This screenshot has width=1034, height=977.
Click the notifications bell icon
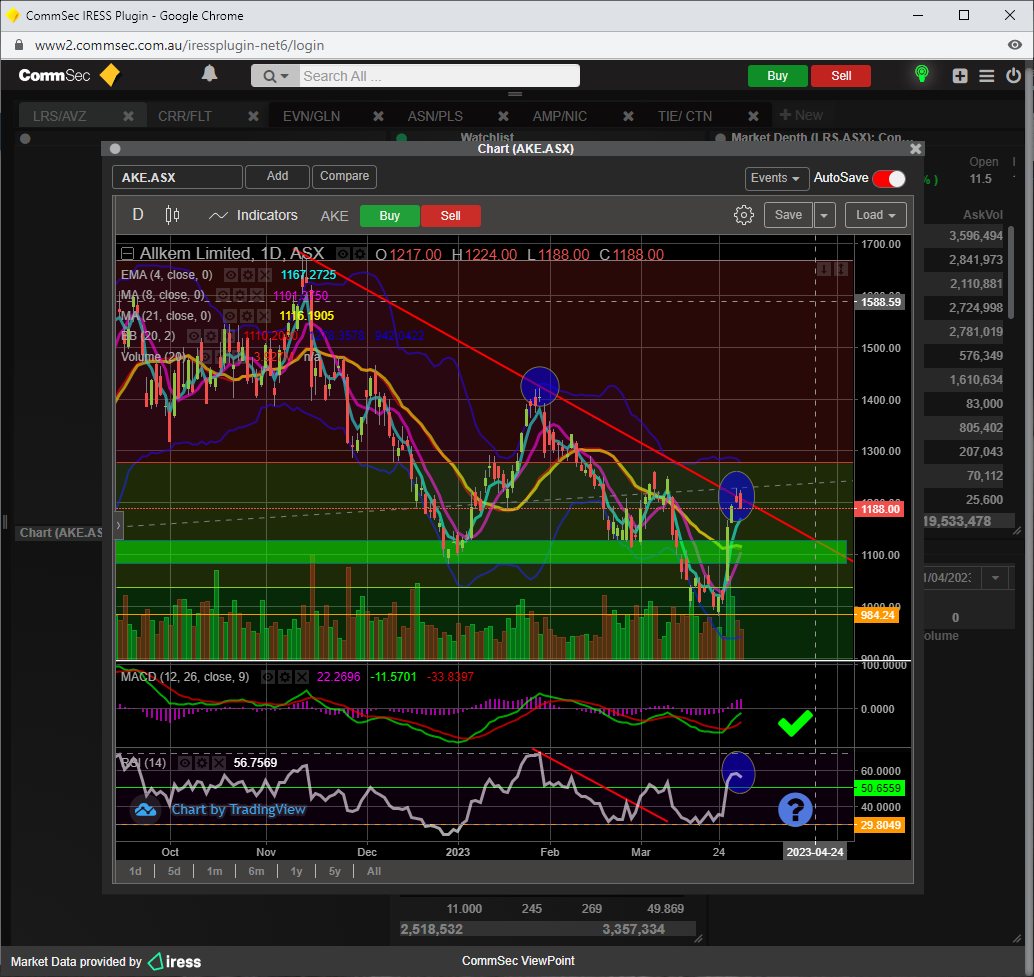click(210, 75)
